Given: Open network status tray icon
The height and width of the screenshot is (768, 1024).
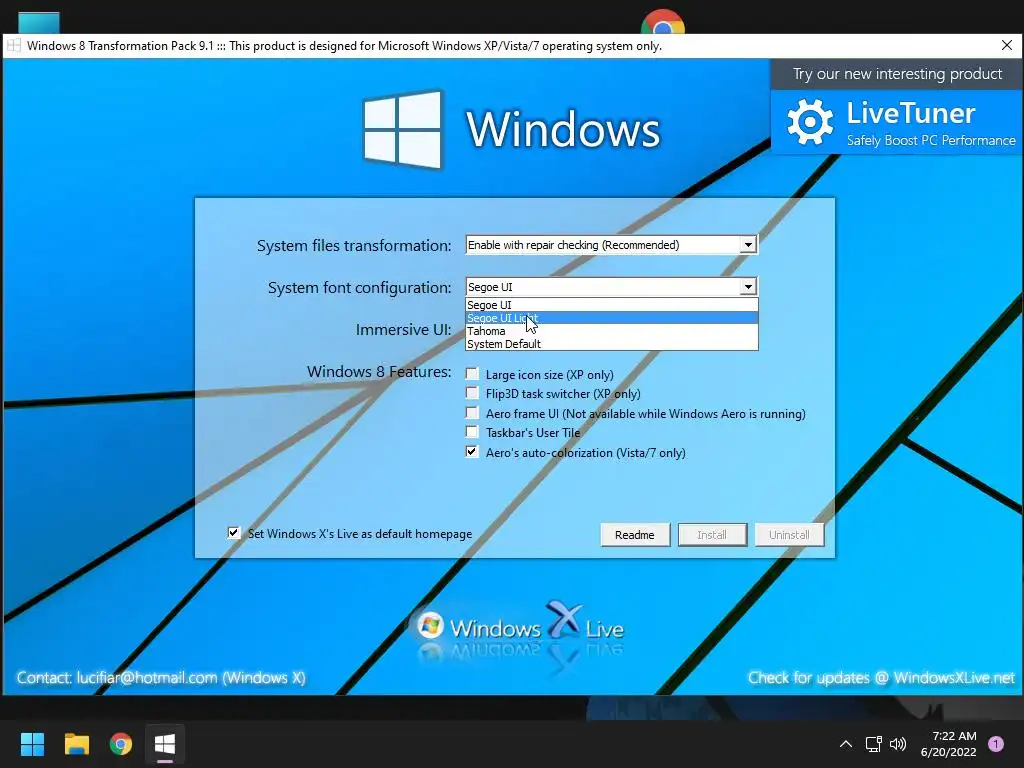Looking at the screenshot, I should 873,744.
